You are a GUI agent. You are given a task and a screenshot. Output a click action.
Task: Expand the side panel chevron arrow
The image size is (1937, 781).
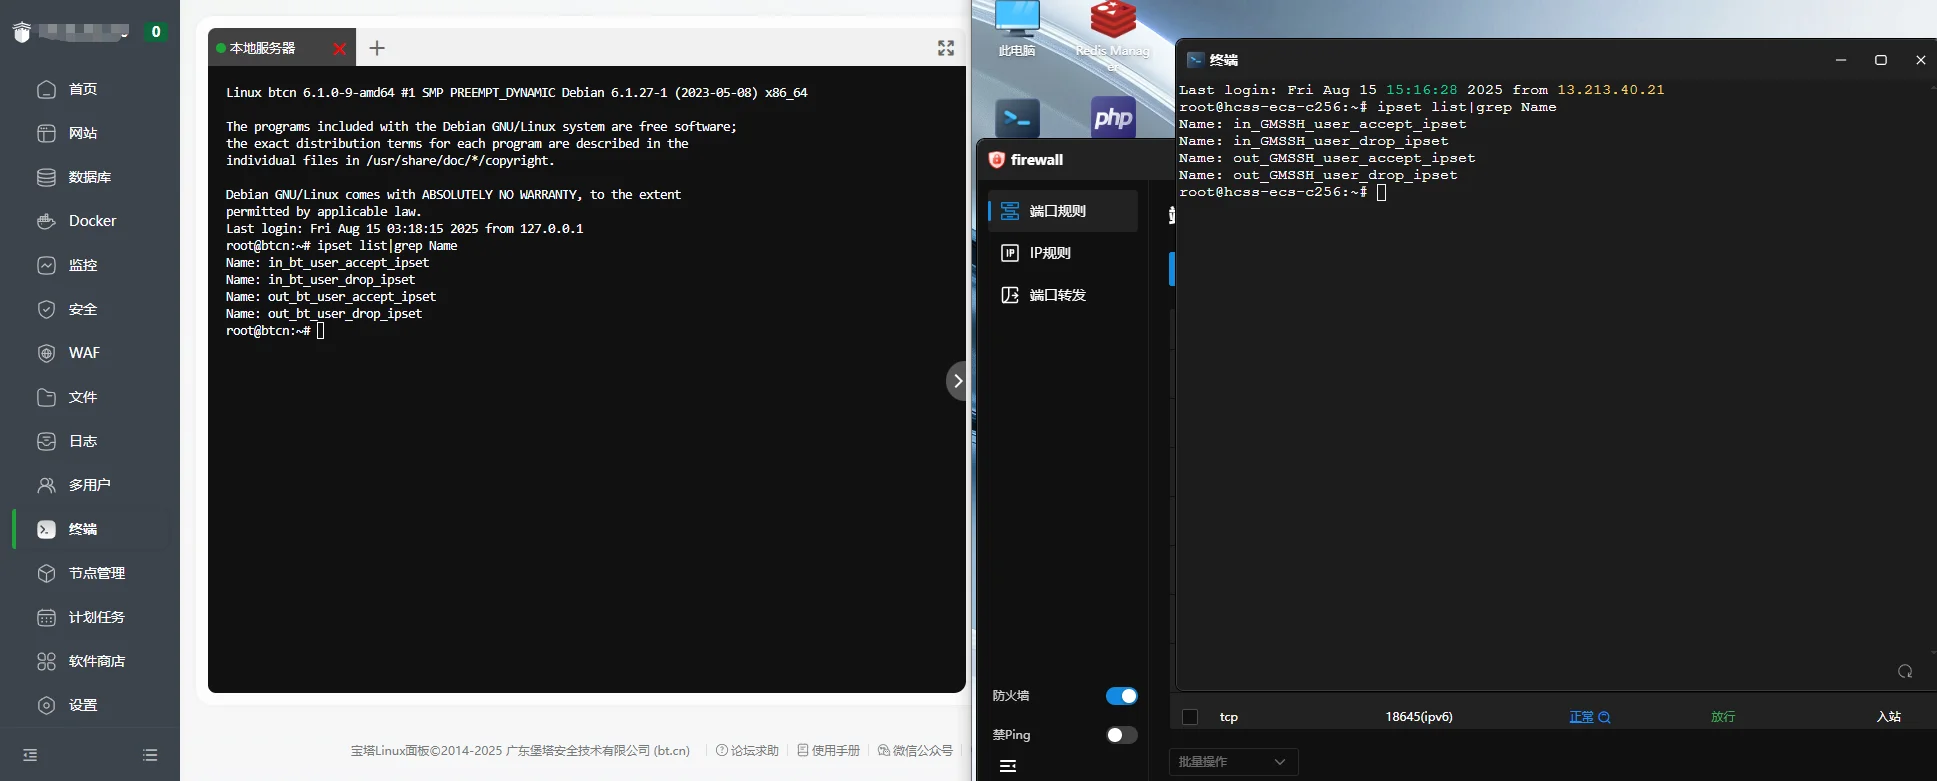[x=957, y=381]
